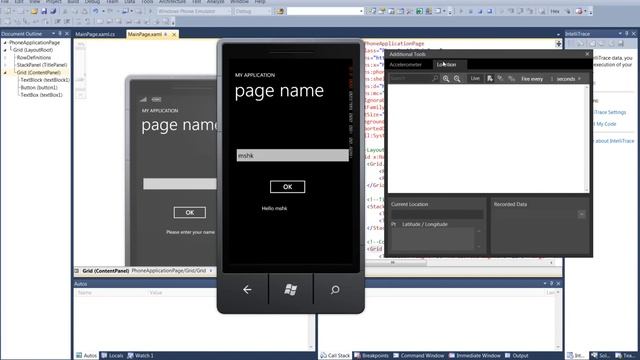
Task: Zoom in on the location map
Action: 446,79
